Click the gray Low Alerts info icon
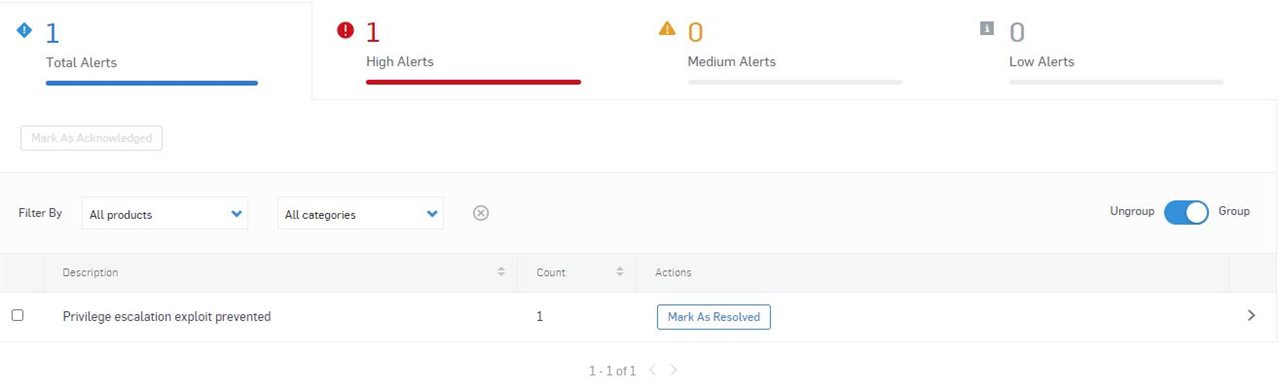The width and height of the screenshot is (1280, 390). [987, 29]
